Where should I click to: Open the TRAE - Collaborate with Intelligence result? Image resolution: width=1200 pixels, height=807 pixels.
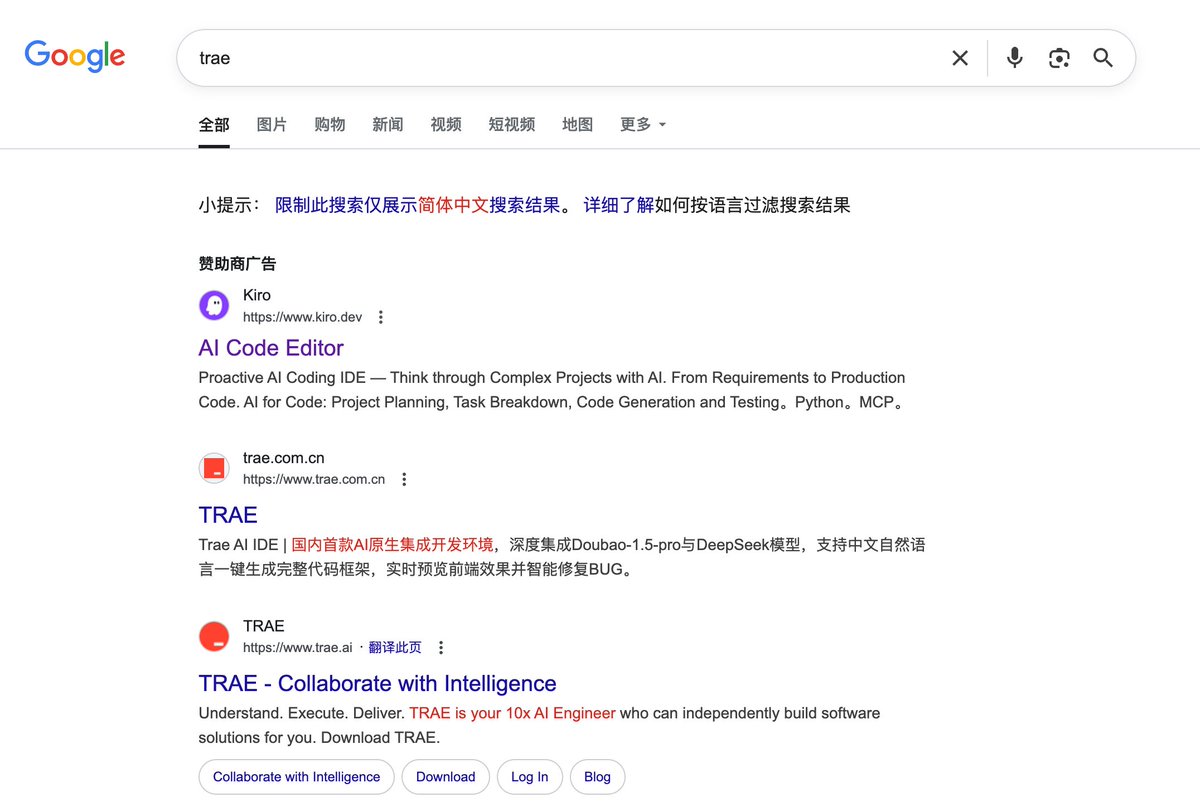376,683
